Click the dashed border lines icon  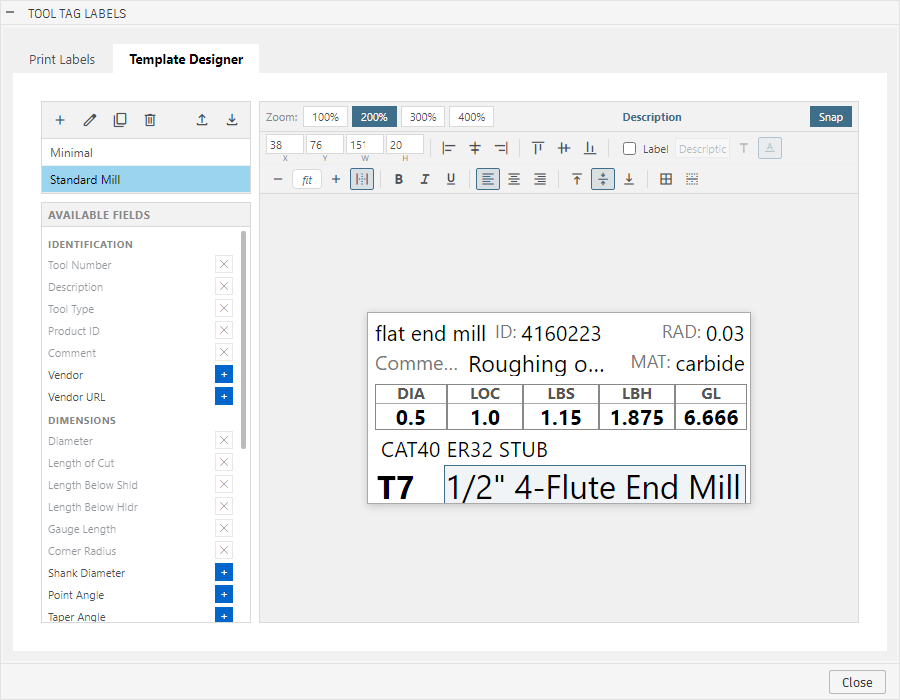[692, 179]
